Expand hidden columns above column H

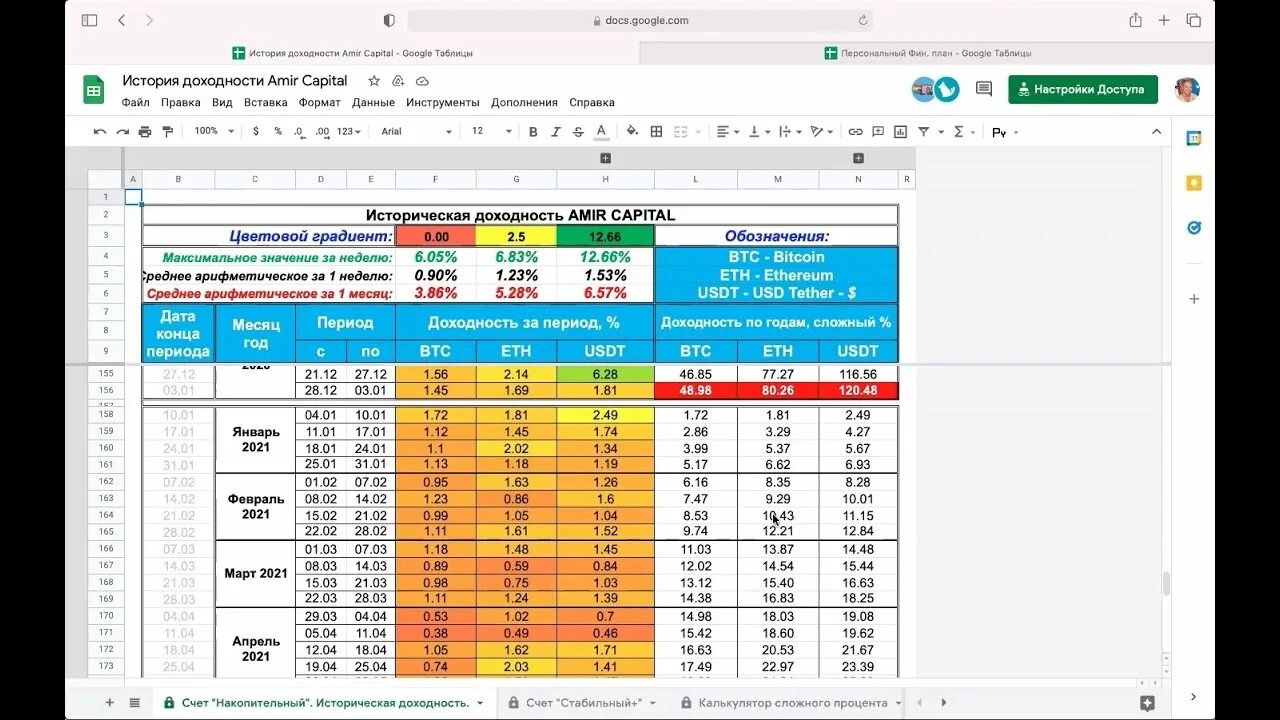(x=605, y=158)
